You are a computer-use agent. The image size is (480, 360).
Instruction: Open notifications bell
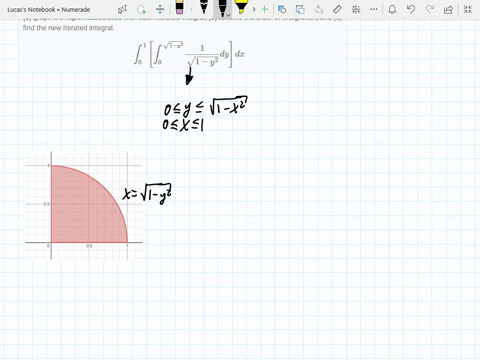click(392, 9)
